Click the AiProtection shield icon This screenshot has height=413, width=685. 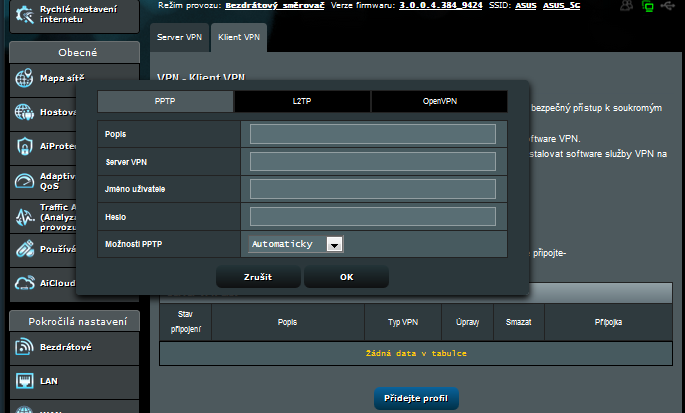coord(25,147)
